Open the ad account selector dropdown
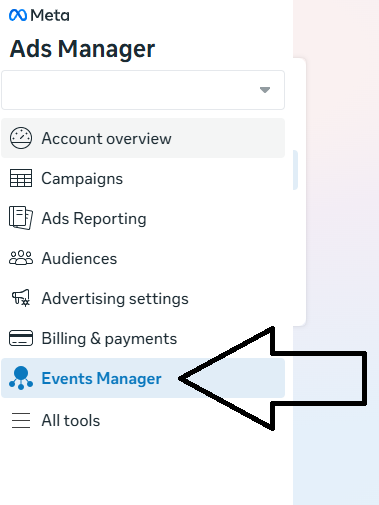This screenshot has height=505, width=379. (x=143, y=90)
